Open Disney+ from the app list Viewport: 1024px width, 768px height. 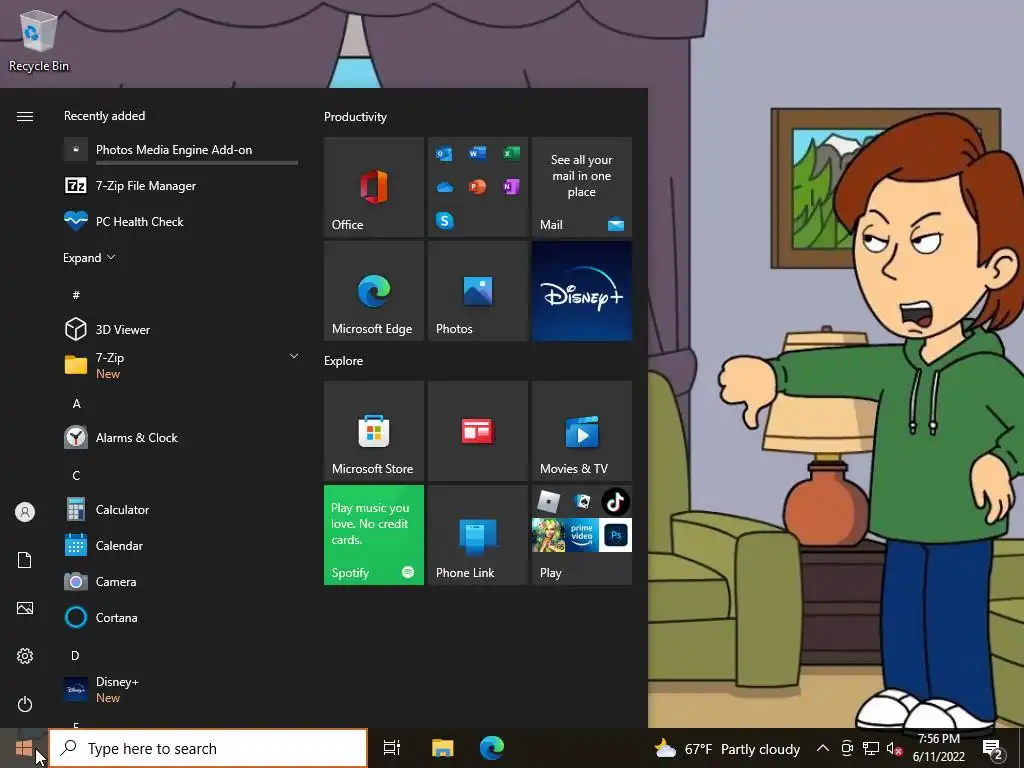pos(180,690)
